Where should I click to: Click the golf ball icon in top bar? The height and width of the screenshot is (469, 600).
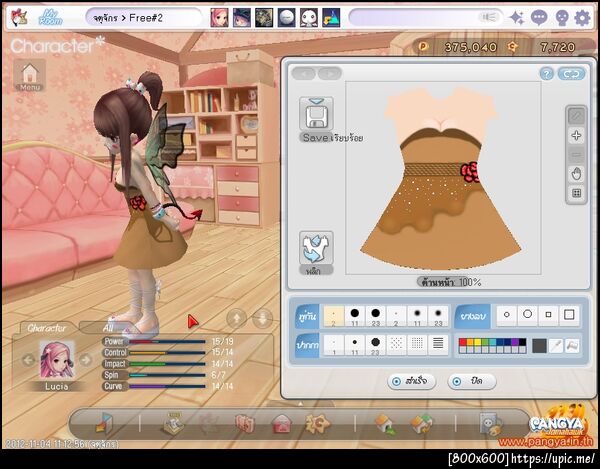[x=287, y=18]
